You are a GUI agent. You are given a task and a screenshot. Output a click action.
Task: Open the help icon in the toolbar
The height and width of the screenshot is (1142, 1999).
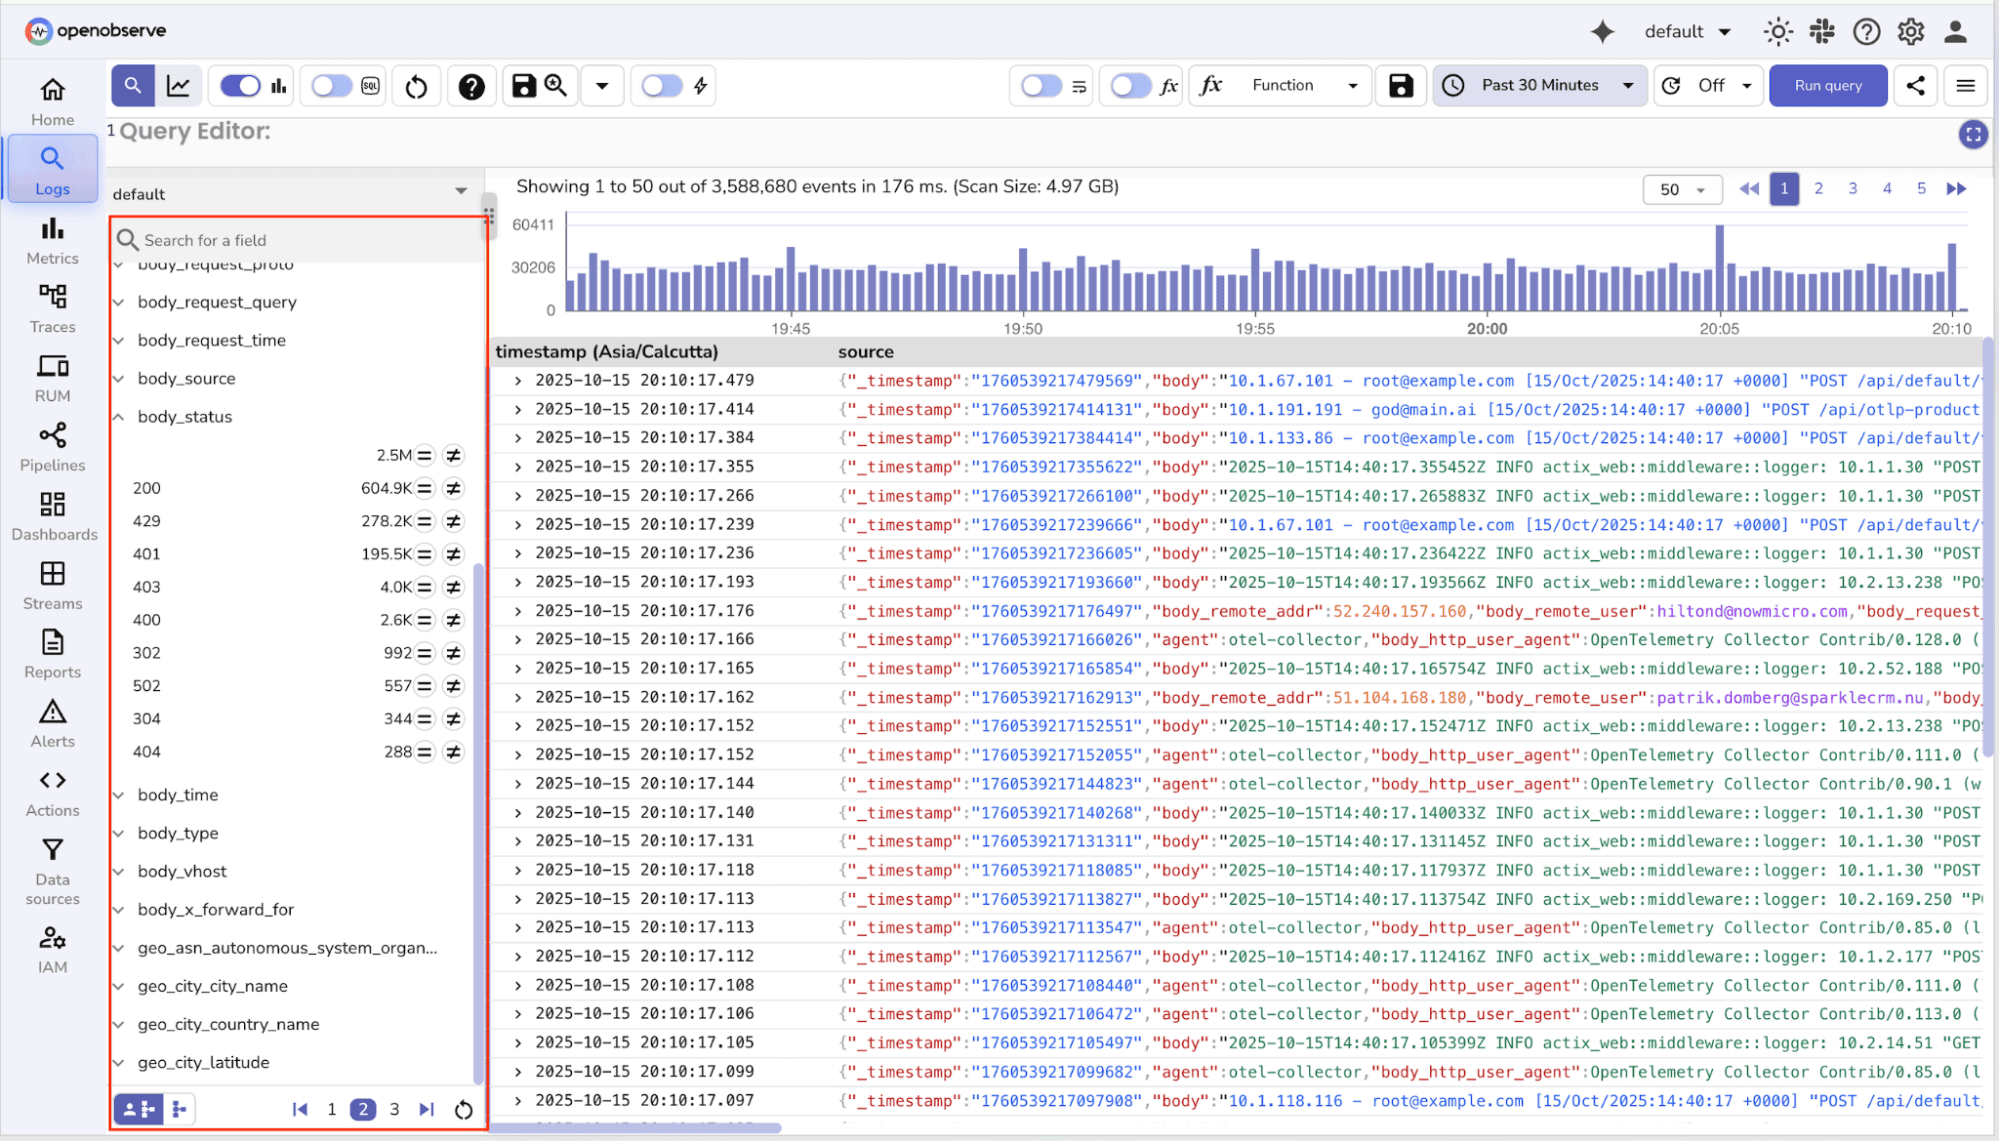pyautogui.click(x=471, y=86)
